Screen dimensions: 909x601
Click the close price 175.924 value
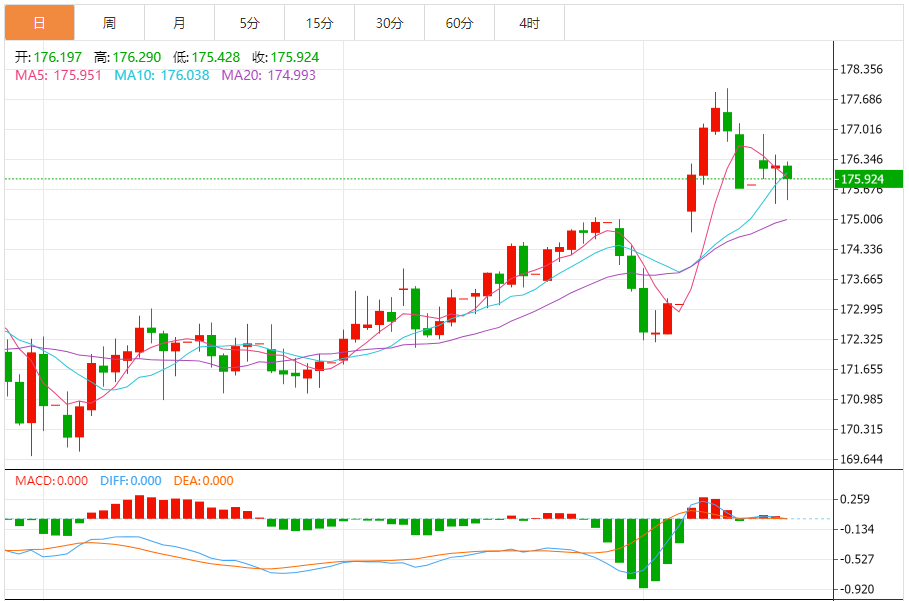294,57
